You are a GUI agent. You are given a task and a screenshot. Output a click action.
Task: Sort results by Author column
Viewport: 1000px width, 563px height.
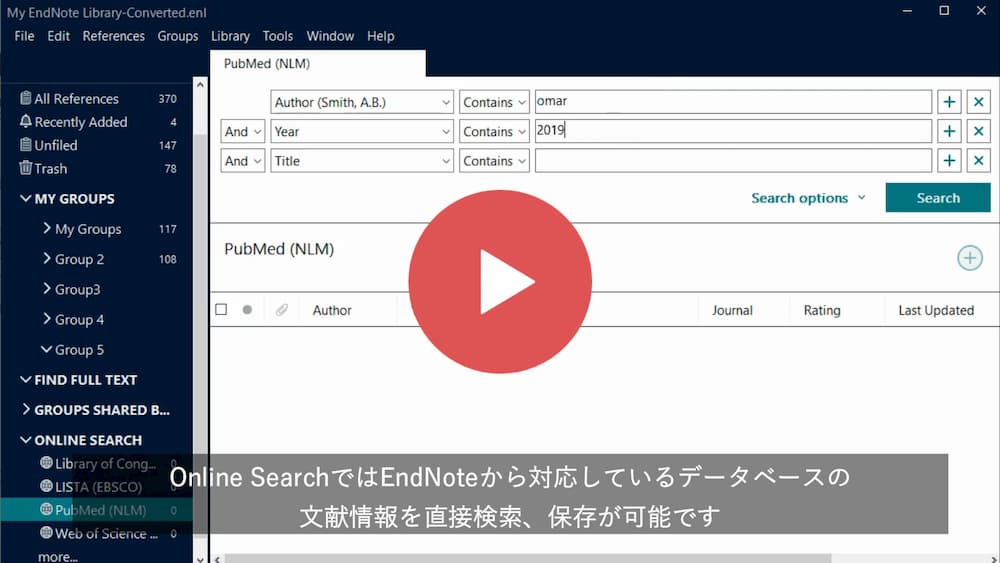tap(332, 310)
